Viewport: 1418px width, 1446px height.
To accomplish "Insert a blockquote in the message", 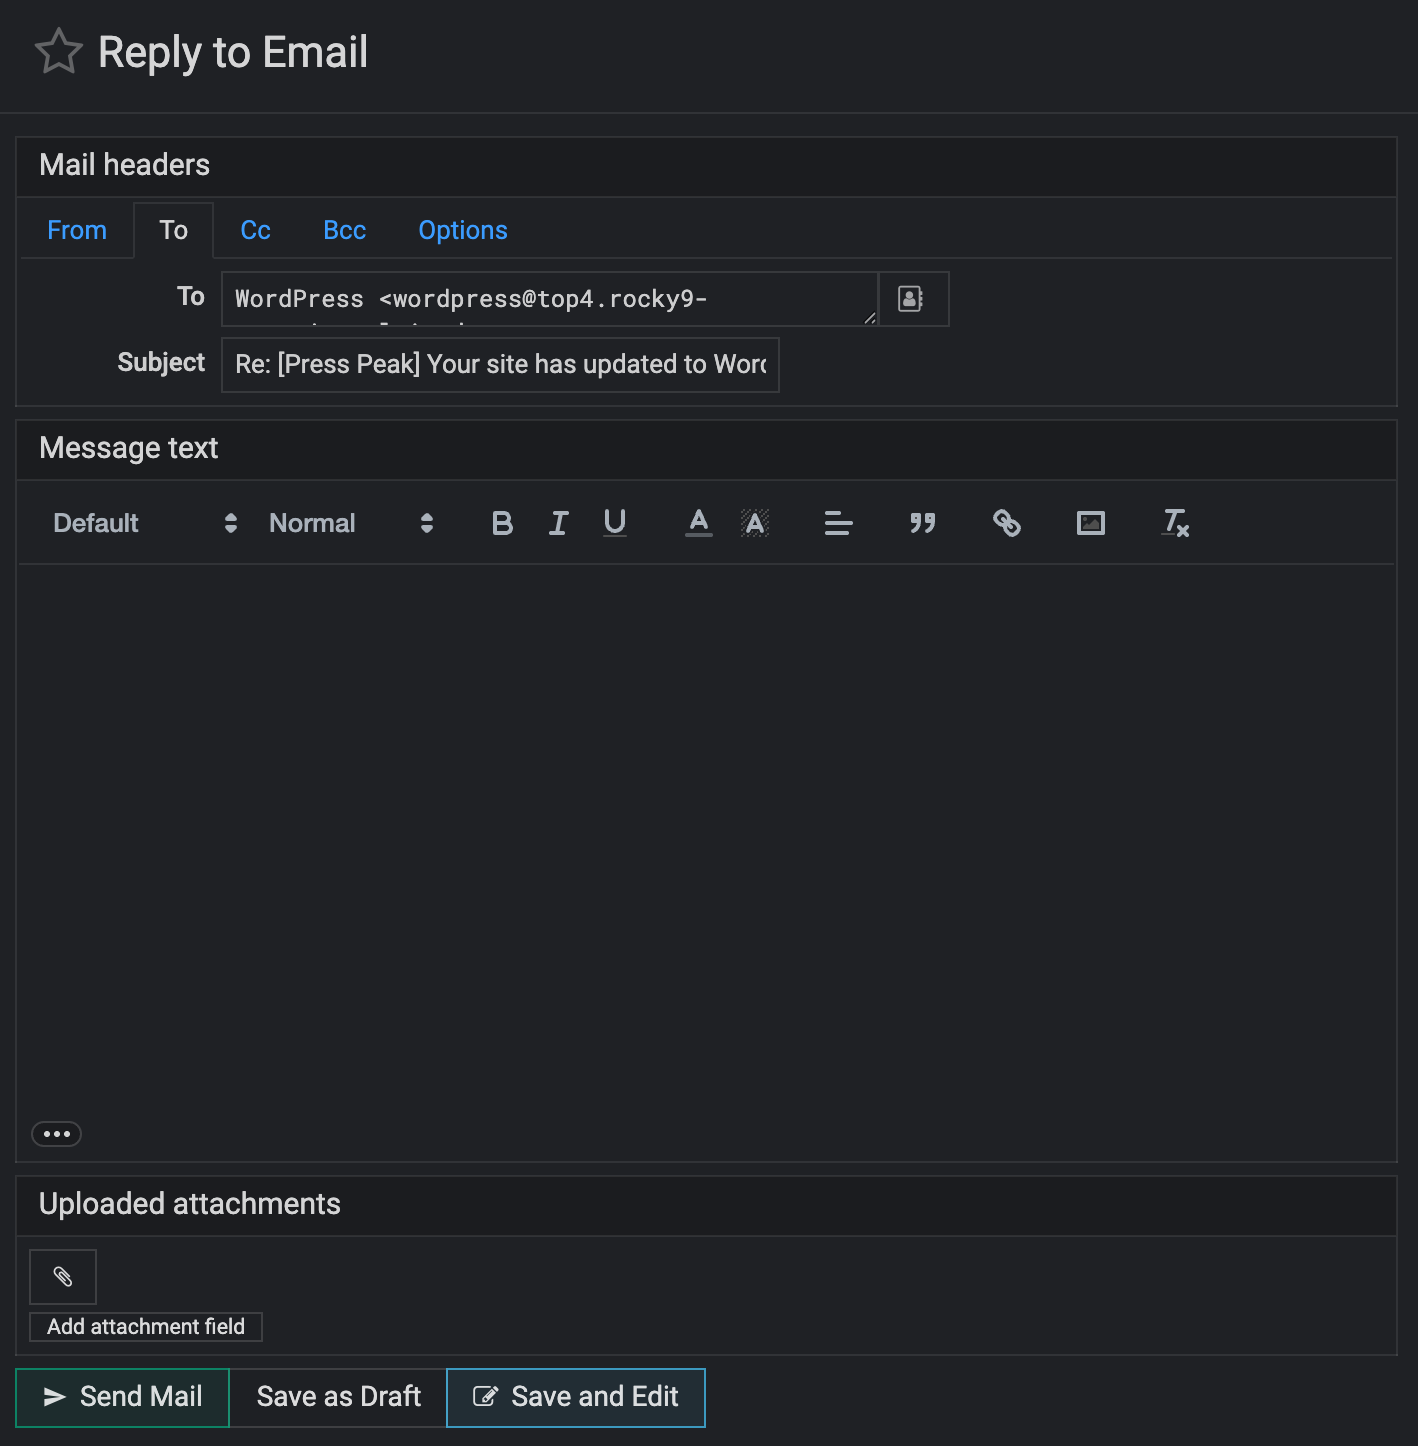I will pos(922,523).
